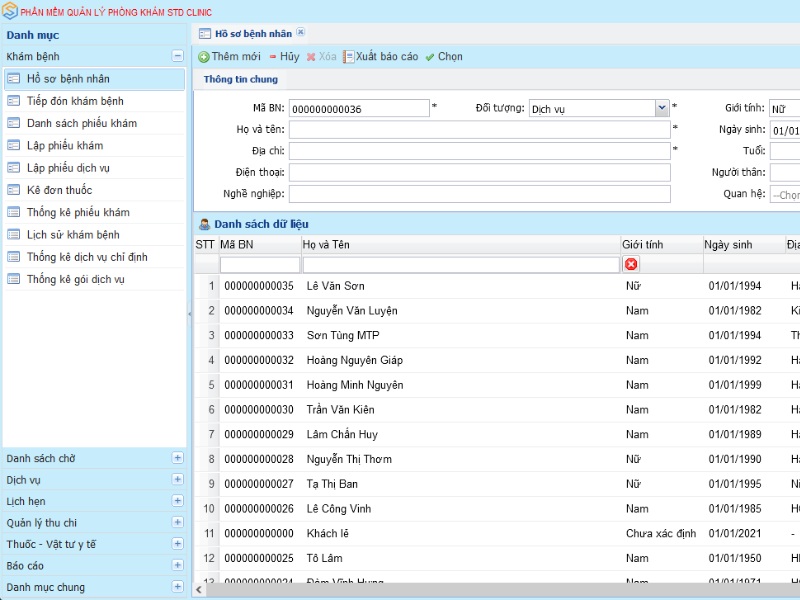Screen dimensions: 800x600
Task: Expand the Quản lý thu chi section
Action: click(178, 522)
